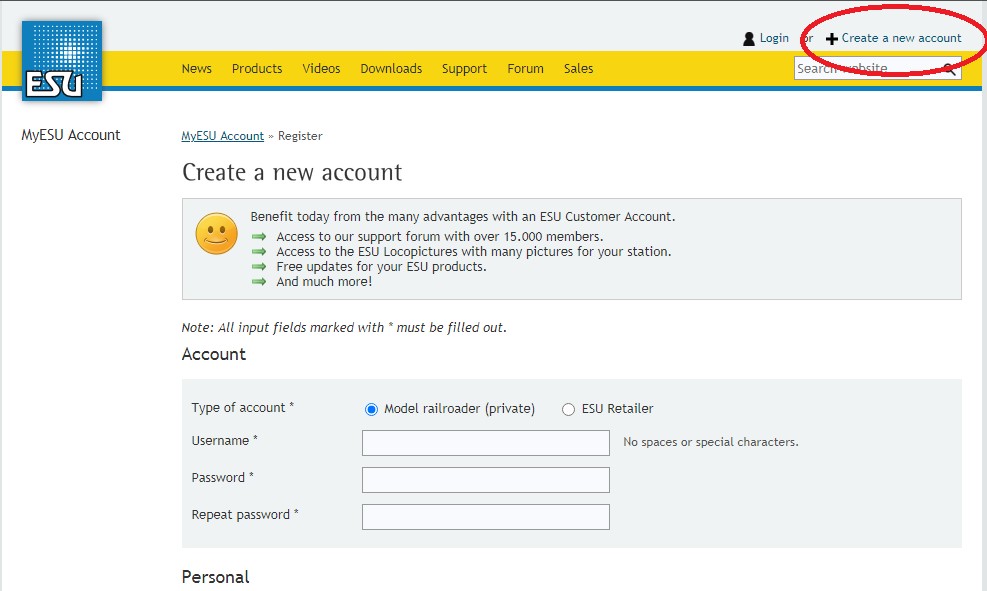Open the Sales menu item
Screen dimensions: 987x591
[x=578, y=69]
